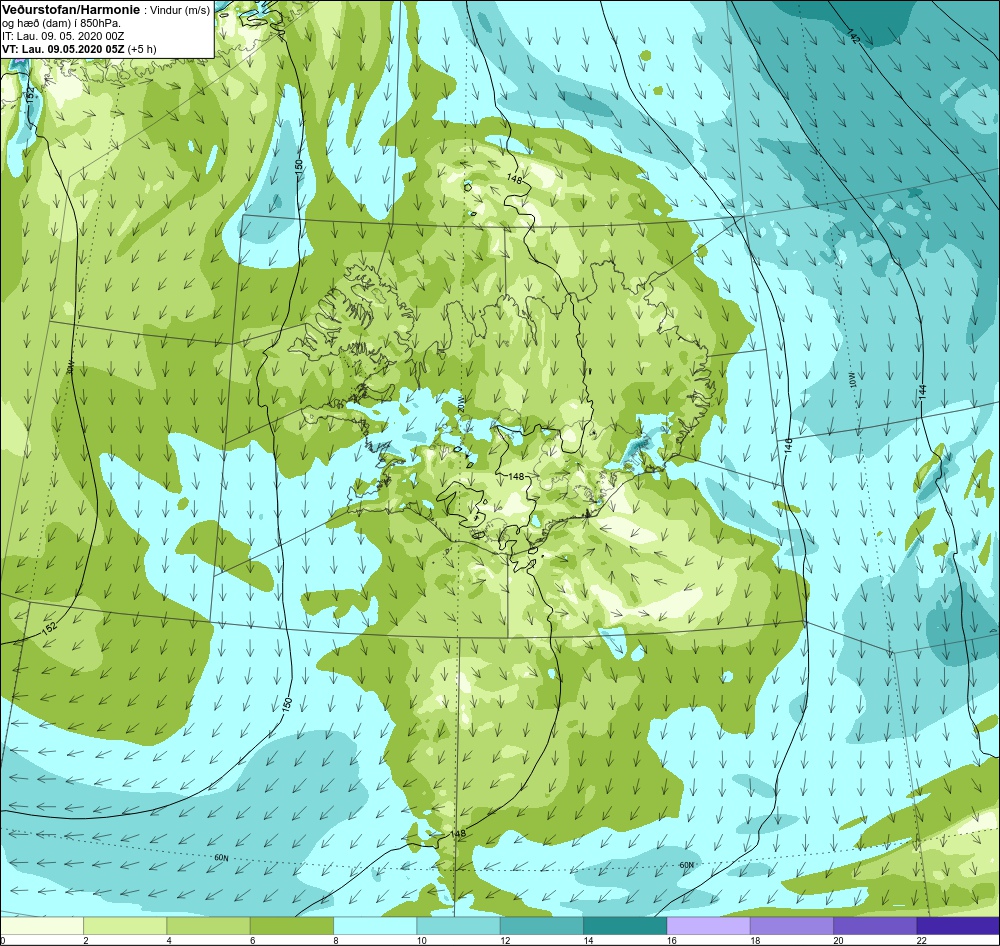The width and height of the screenshot is (1000, 946).
Task: Click the legend tick value 14
Action: pyautogui.click(x=588, y=940)
